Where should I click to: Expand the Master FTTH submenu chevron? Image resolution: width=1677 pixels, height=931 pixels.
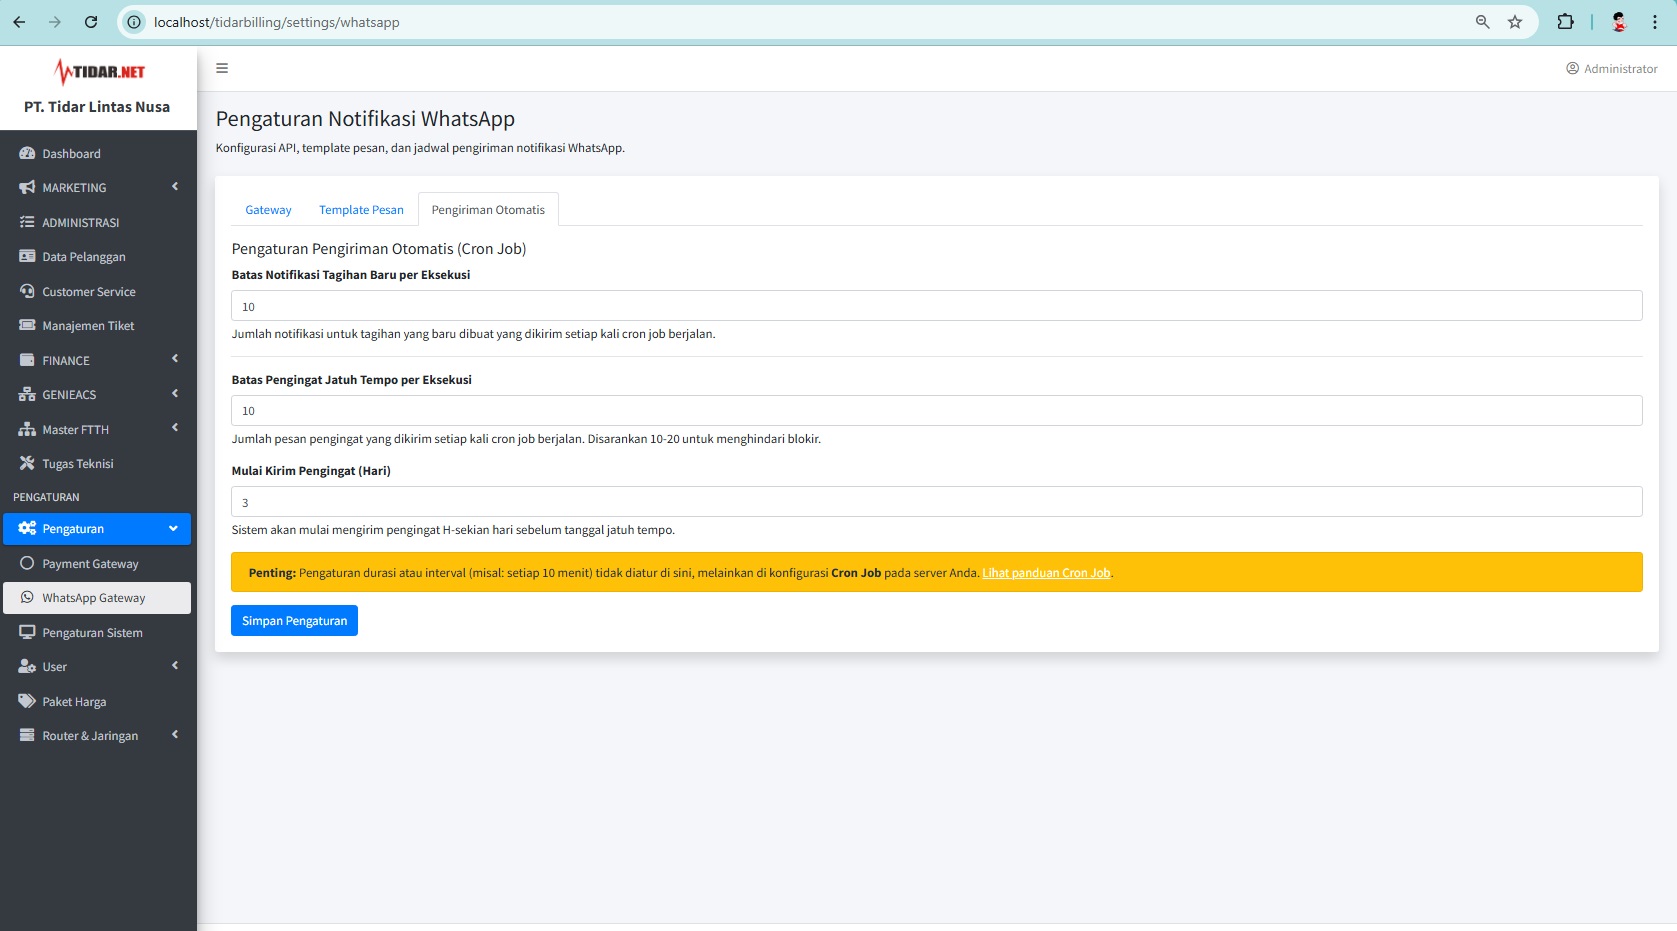click(x=175, y=428)
